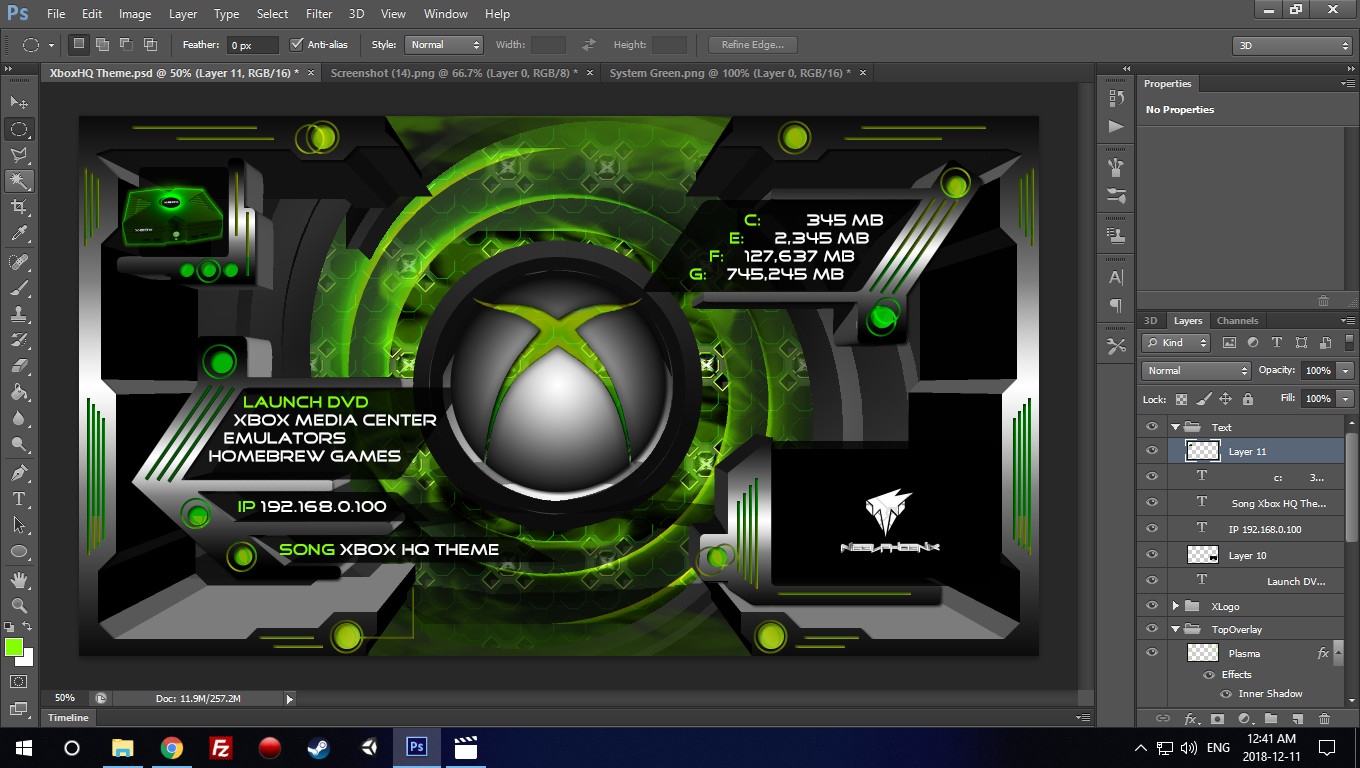Viewport: 1360px width, 768px height.
Task: Select the Blur tool
Action: point(19,418)
